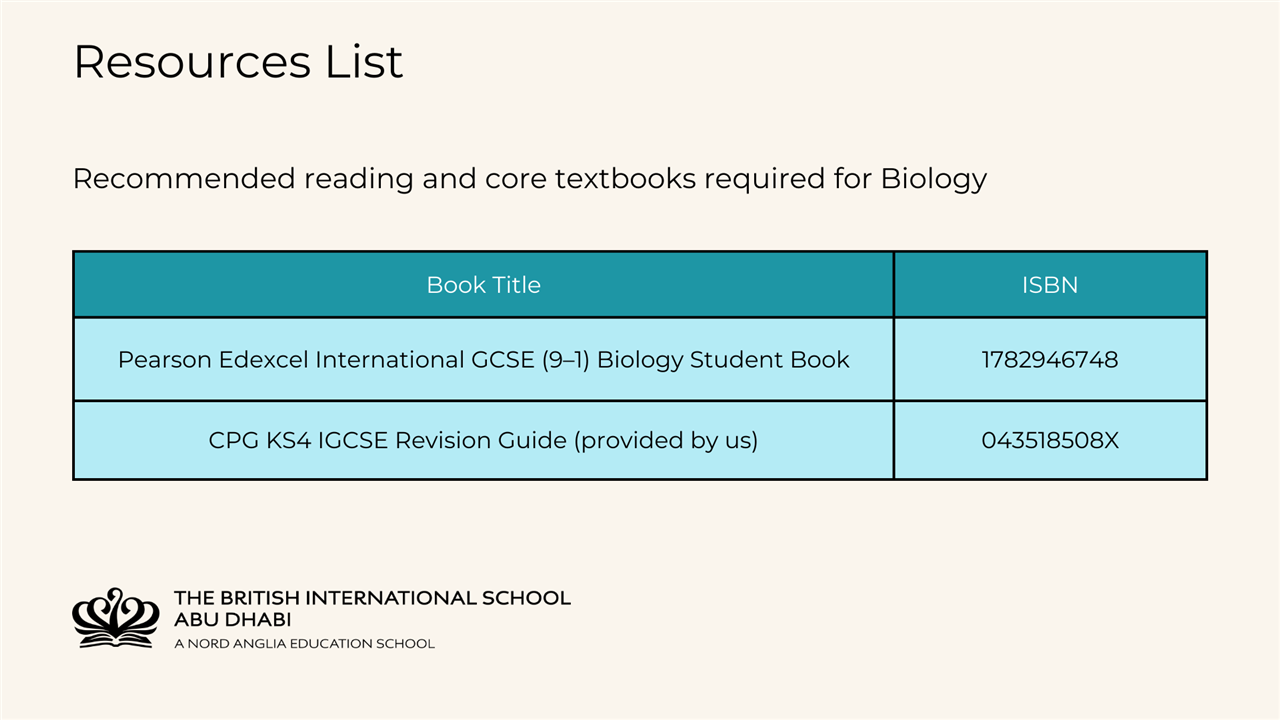1280x720 pixels.
Task: Click the ISBN 043518508X cell
Action: [x=1050, y=440]
